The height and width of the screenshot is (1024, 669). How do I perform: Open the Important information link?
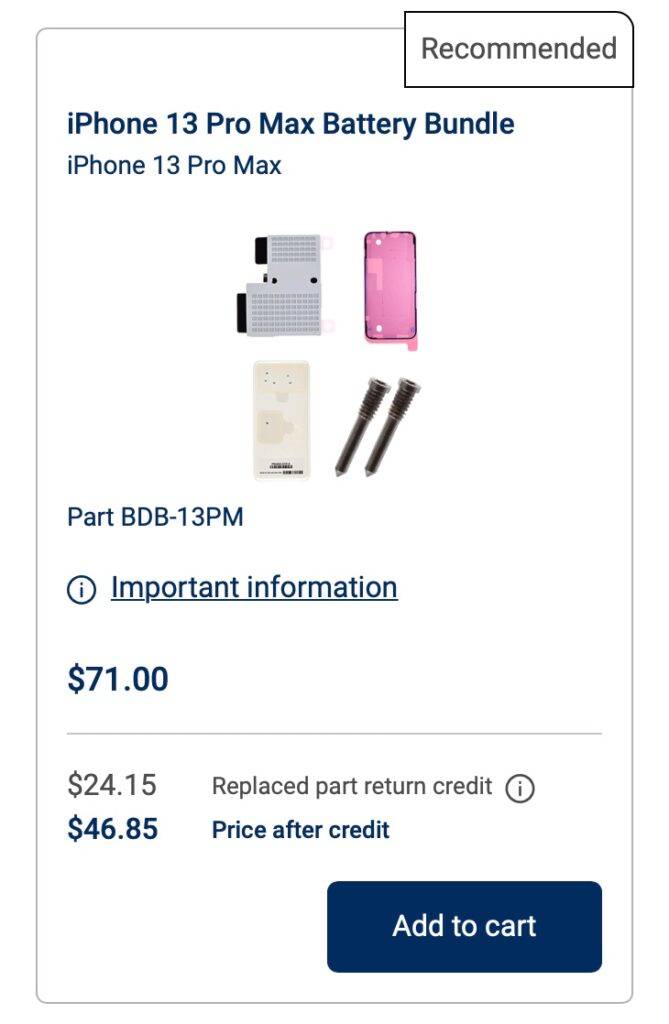point(254,587)
